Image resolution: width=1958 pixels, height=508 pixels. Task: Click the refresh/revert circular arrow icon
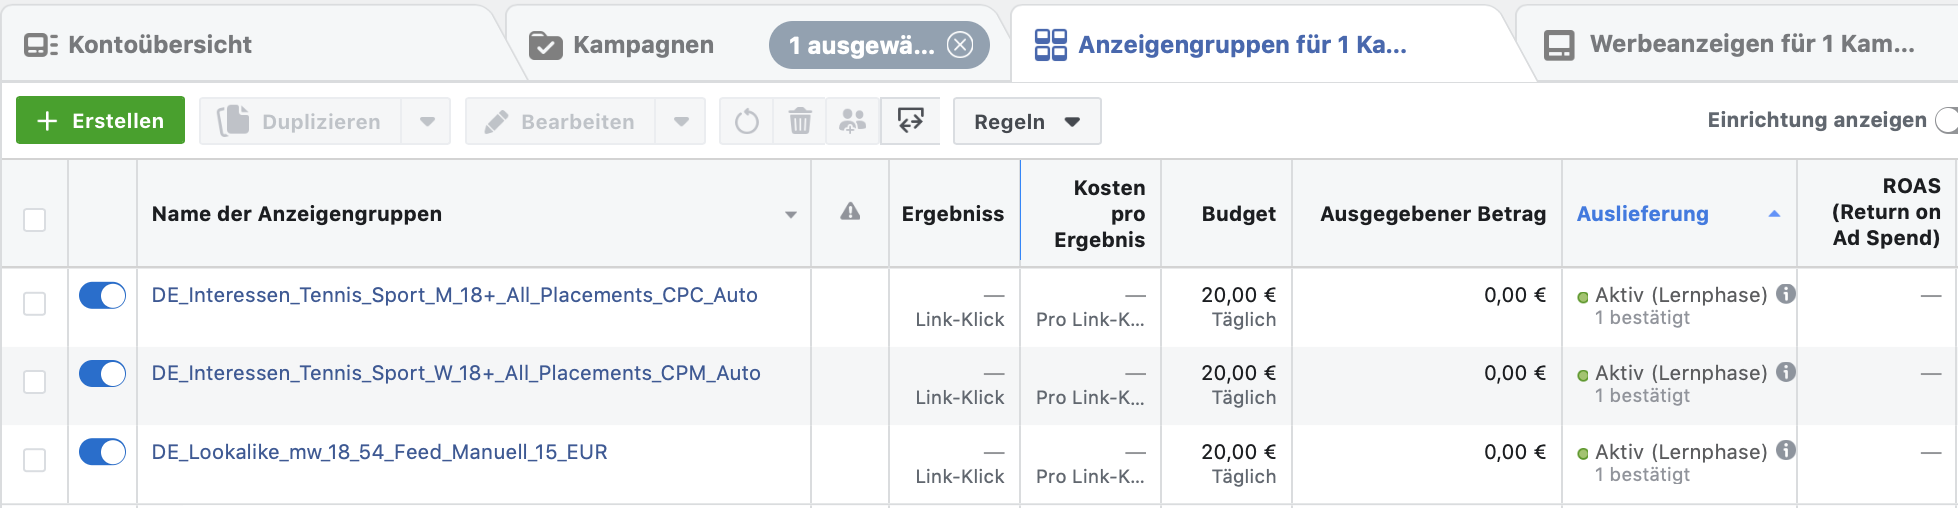(x=746, y=122)
